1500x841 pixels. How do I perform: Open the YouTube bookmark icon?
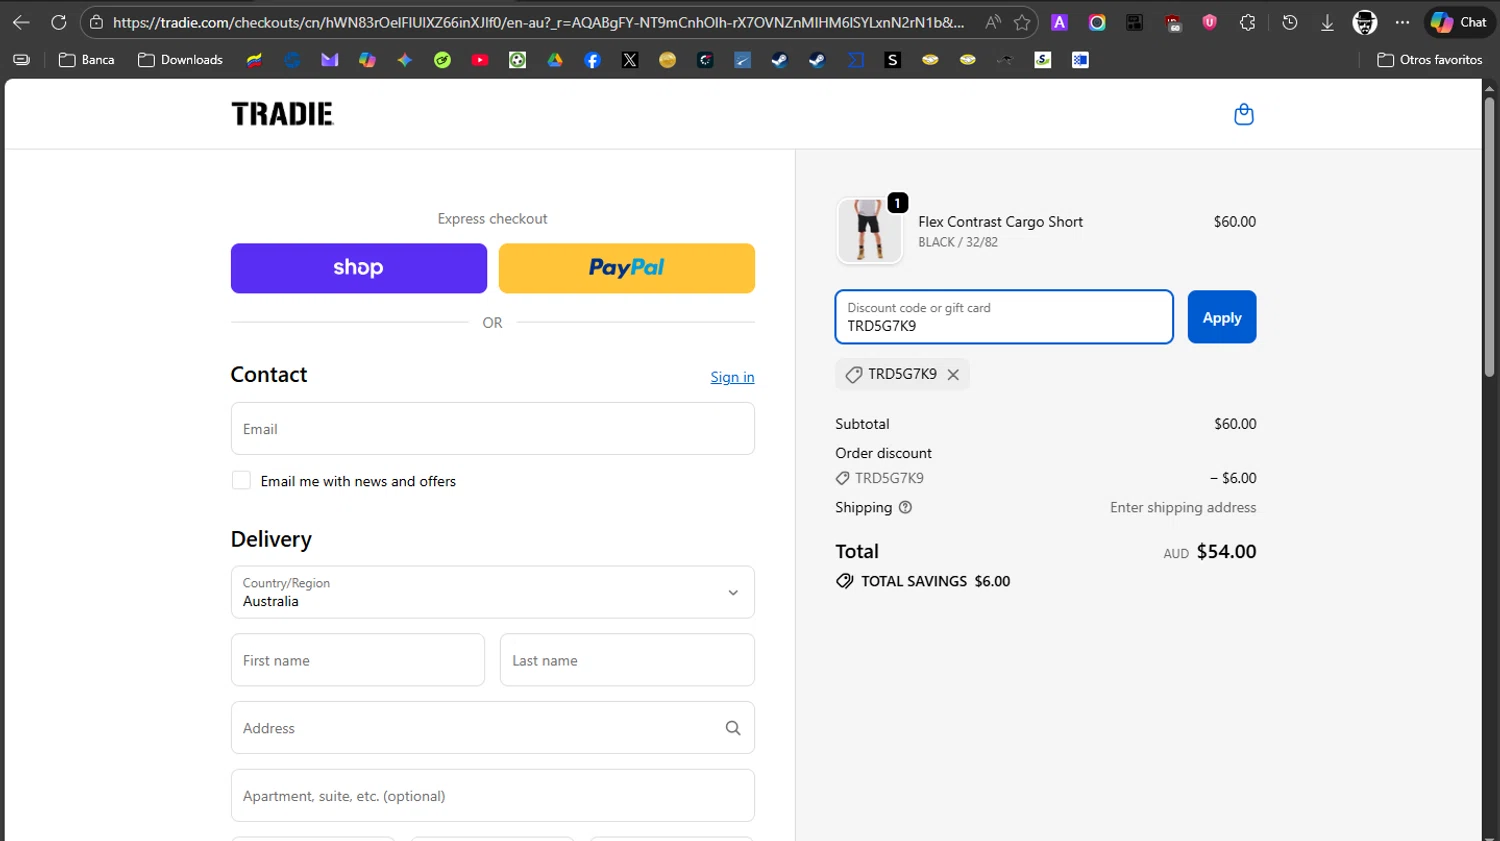[480, 60]
